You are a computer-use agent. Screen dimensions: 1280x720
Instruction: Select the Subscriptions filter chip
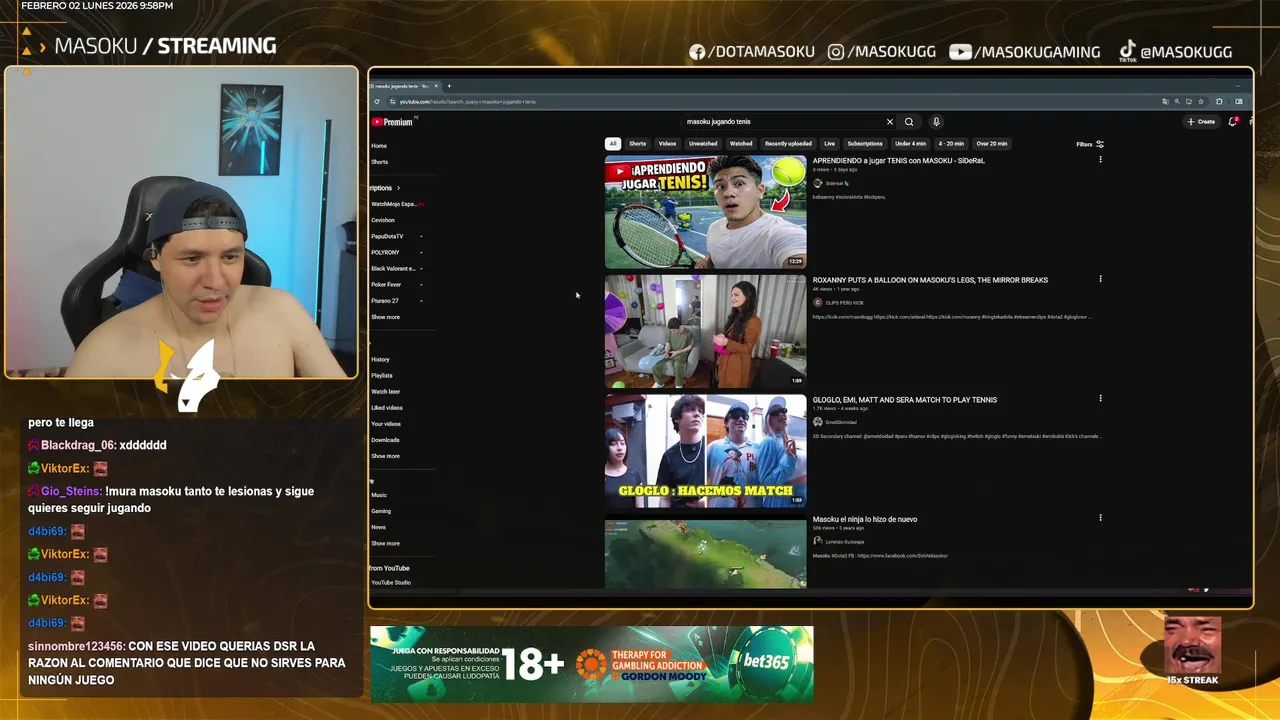click(865, 144)
